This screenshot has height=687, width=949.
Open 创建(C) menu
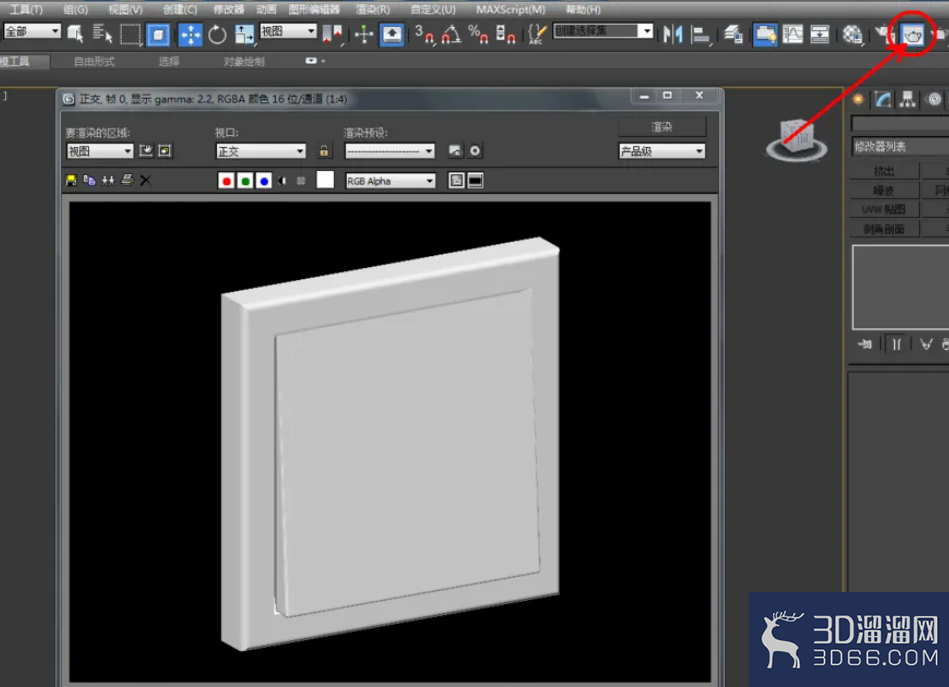click(x=180, y=10)
